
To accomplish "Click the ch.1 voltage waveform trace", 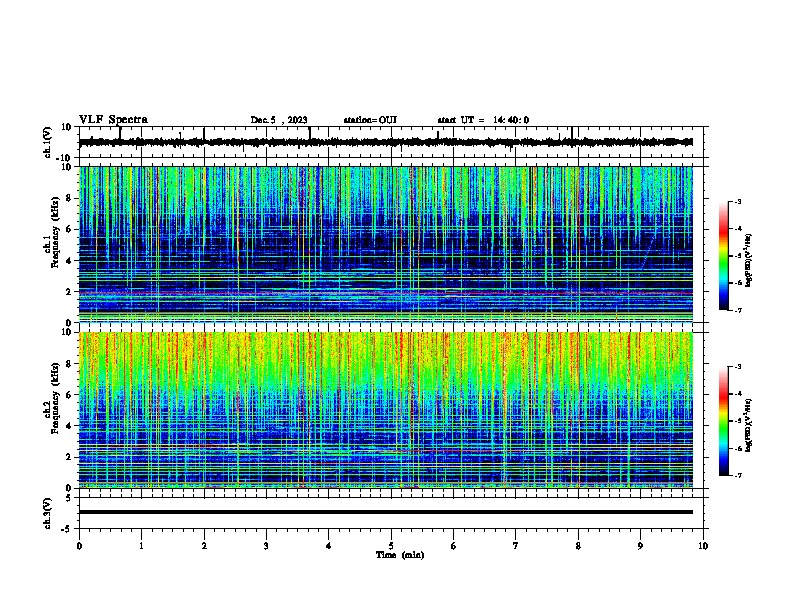I will tap(385, 142).
